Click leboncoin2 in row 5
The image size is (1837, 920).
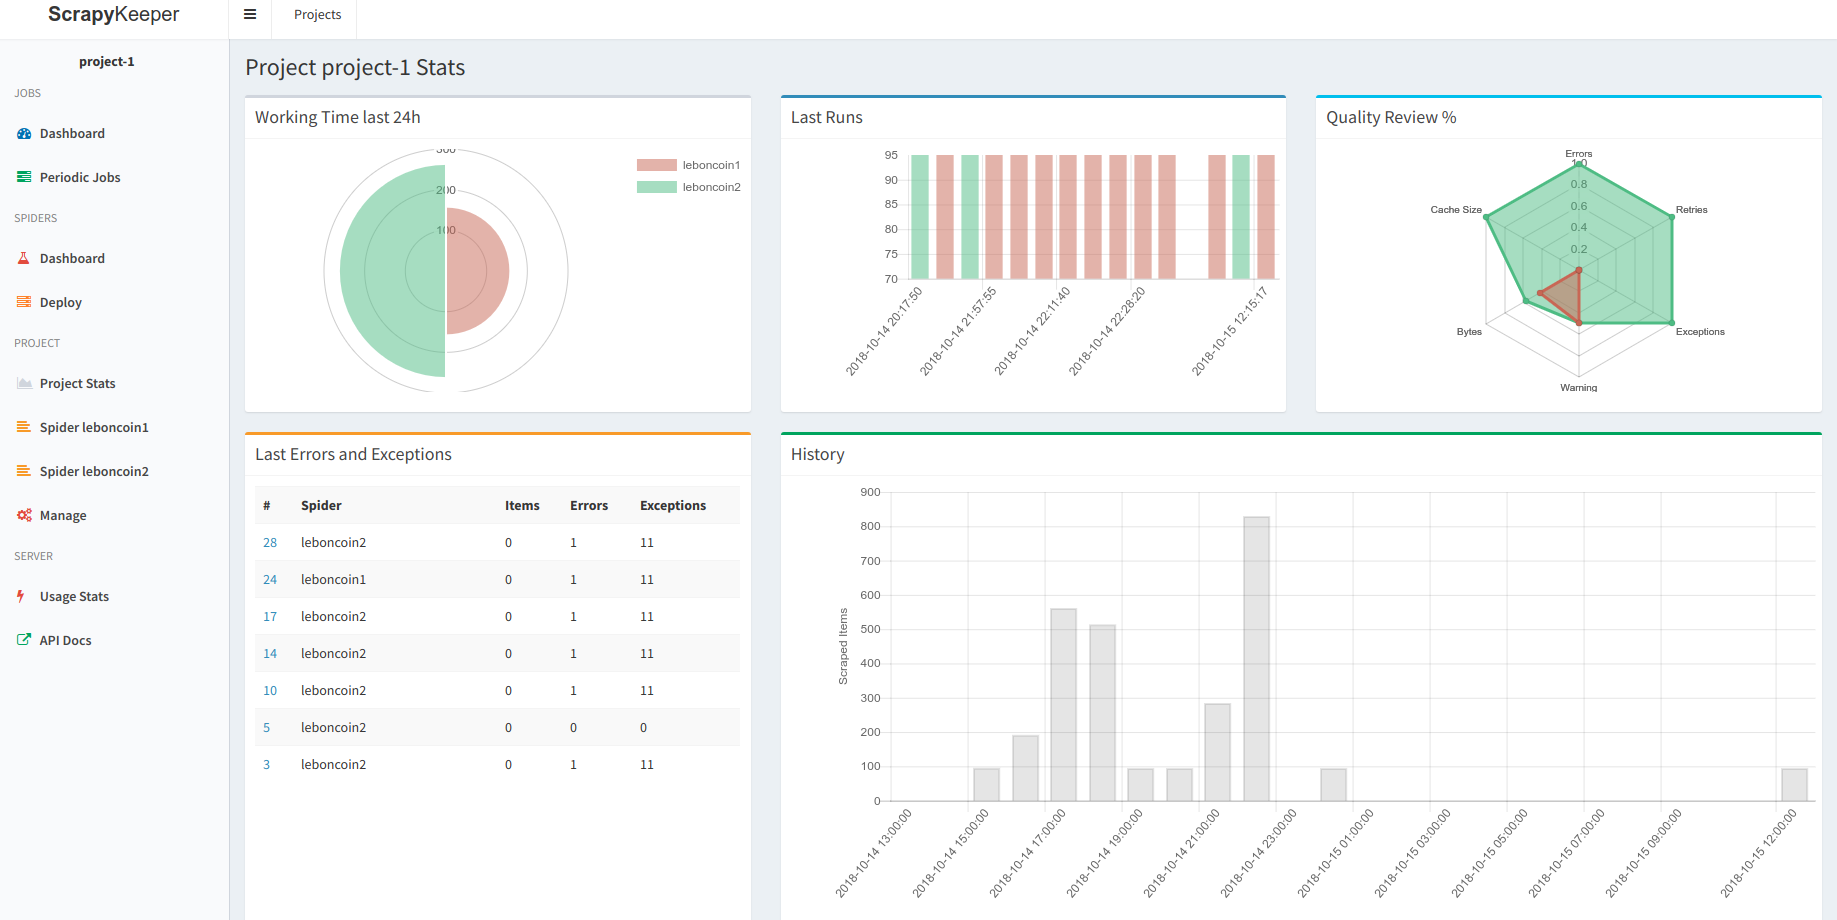pyautogui.click(x=333, y=727)
